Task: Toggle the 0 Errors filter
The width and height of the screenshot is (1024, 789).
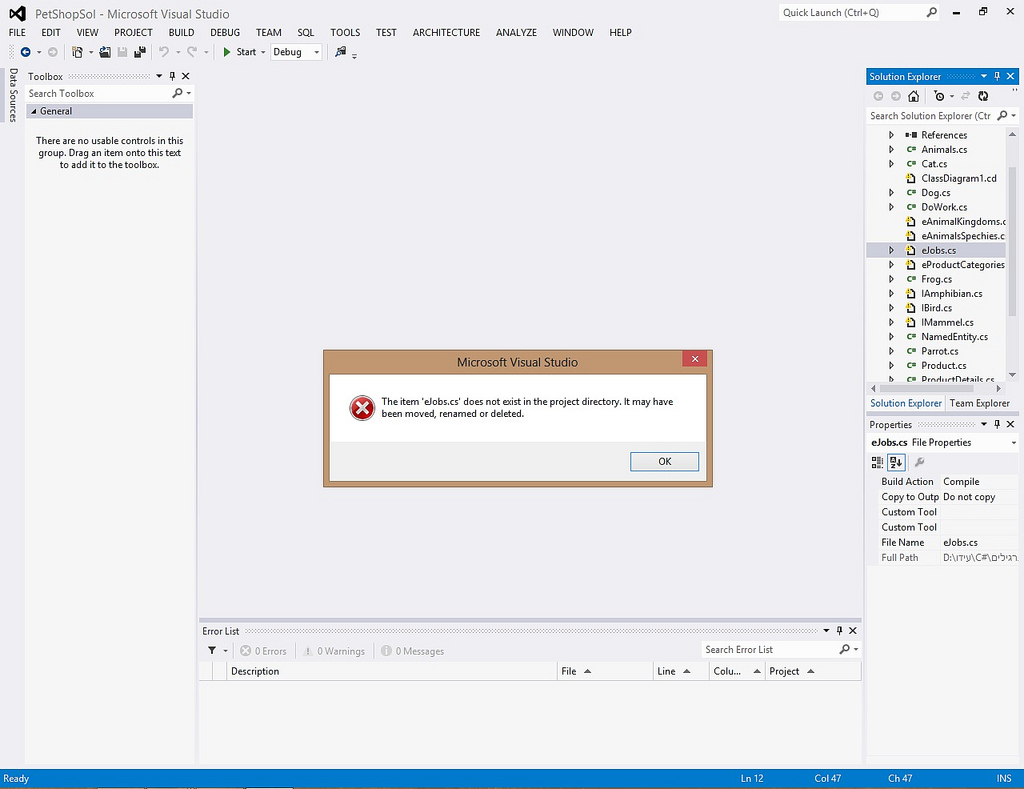Action: (264, 651)
